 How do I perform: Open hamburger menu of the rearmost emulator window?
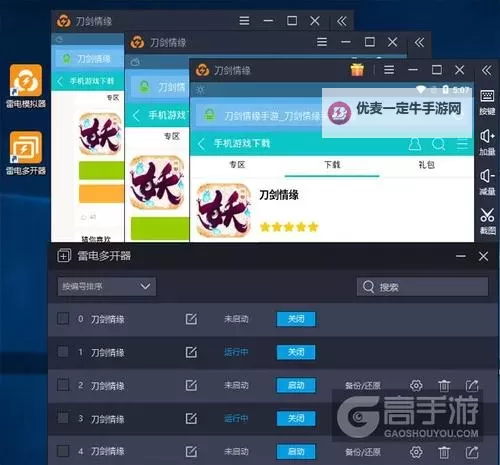point(244,21)
